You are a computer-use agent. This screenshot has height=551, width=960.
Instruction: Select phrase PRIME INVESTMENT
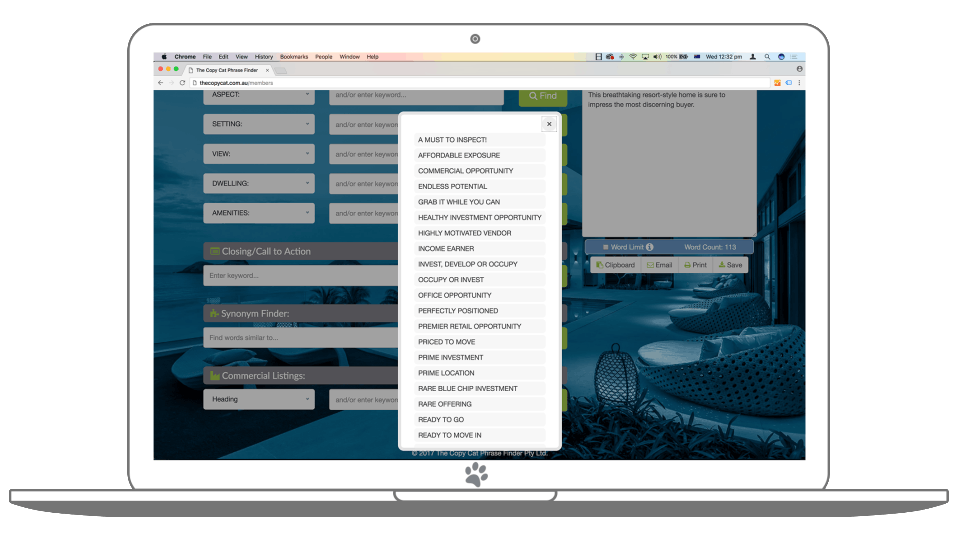(479, 358)
